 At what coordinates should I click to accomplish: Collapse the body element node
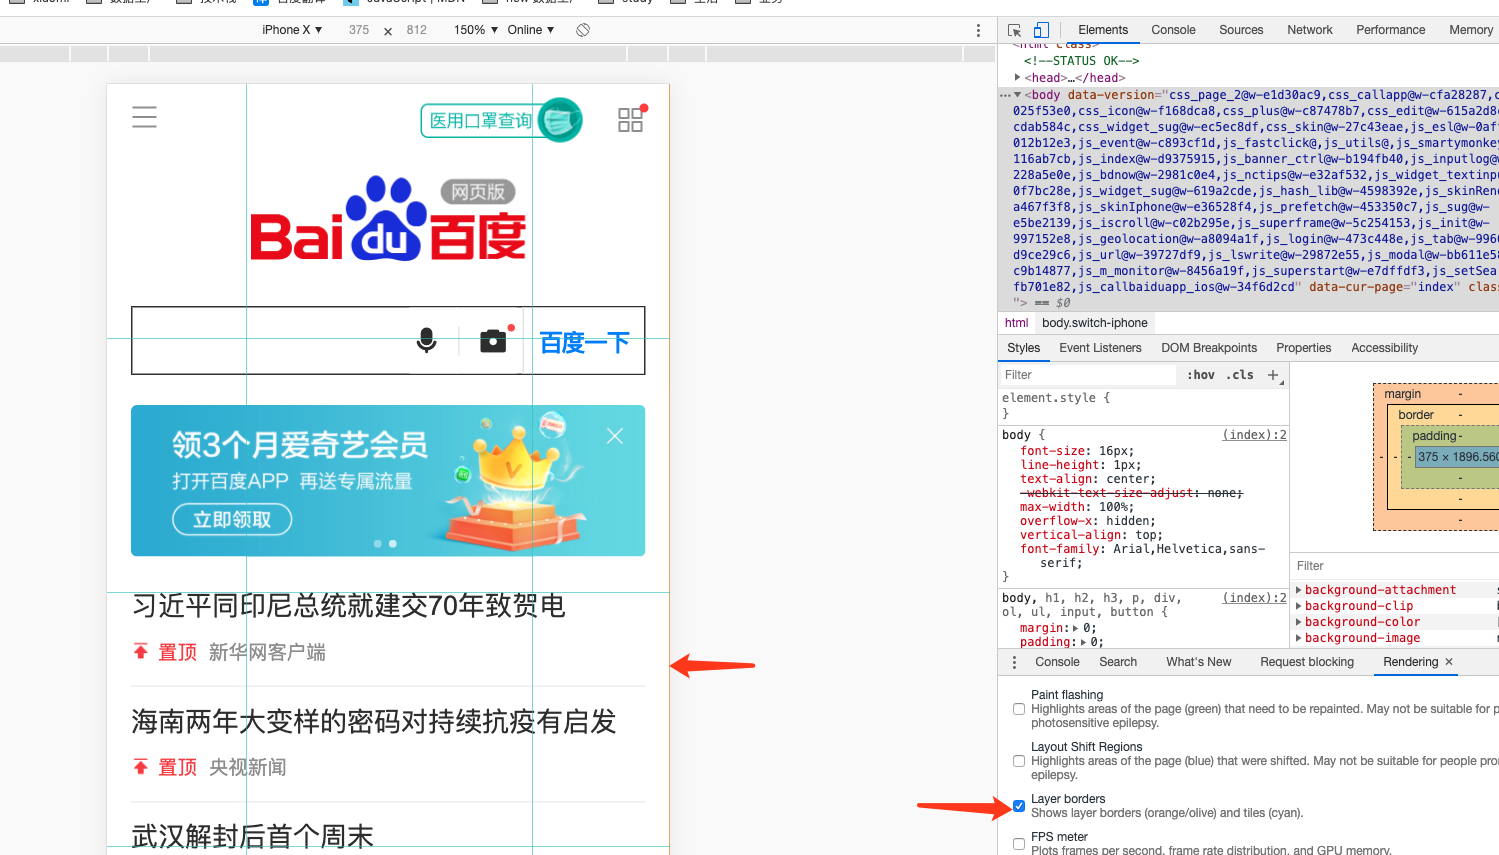tap(1018, 95)
